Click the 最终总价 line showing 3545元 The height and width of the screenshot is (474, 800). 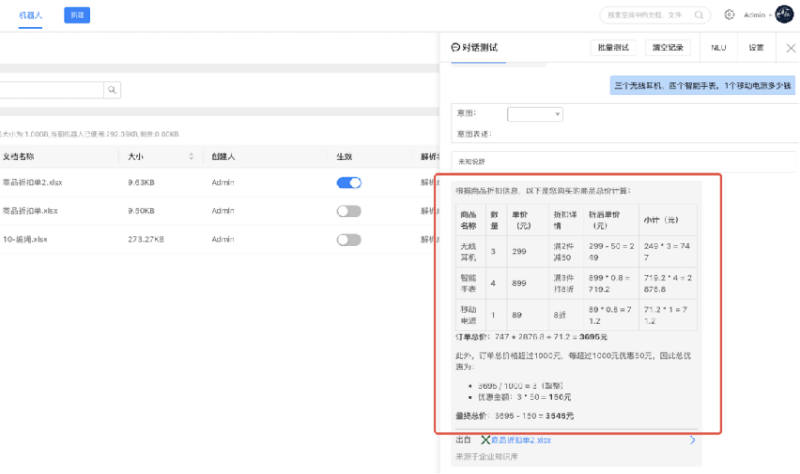click(514, 416)
